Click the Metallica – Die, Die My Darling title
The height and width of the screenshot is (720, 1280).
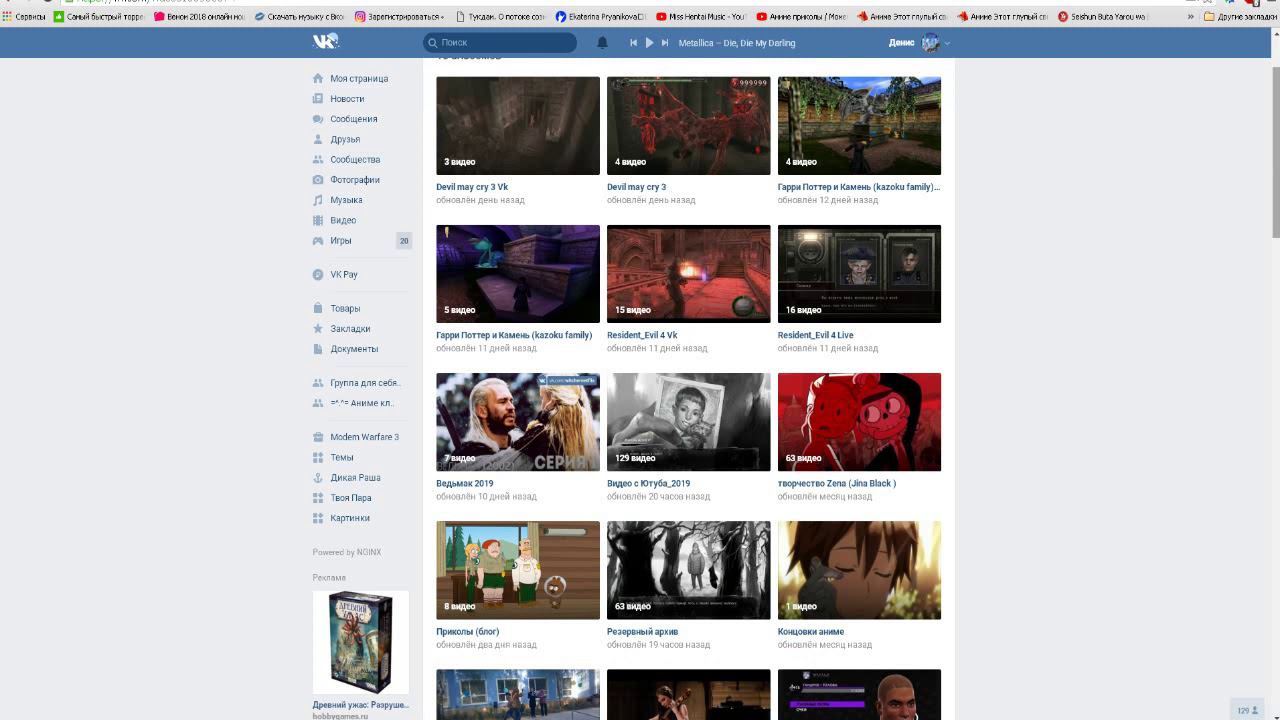[x=737, y=43]
